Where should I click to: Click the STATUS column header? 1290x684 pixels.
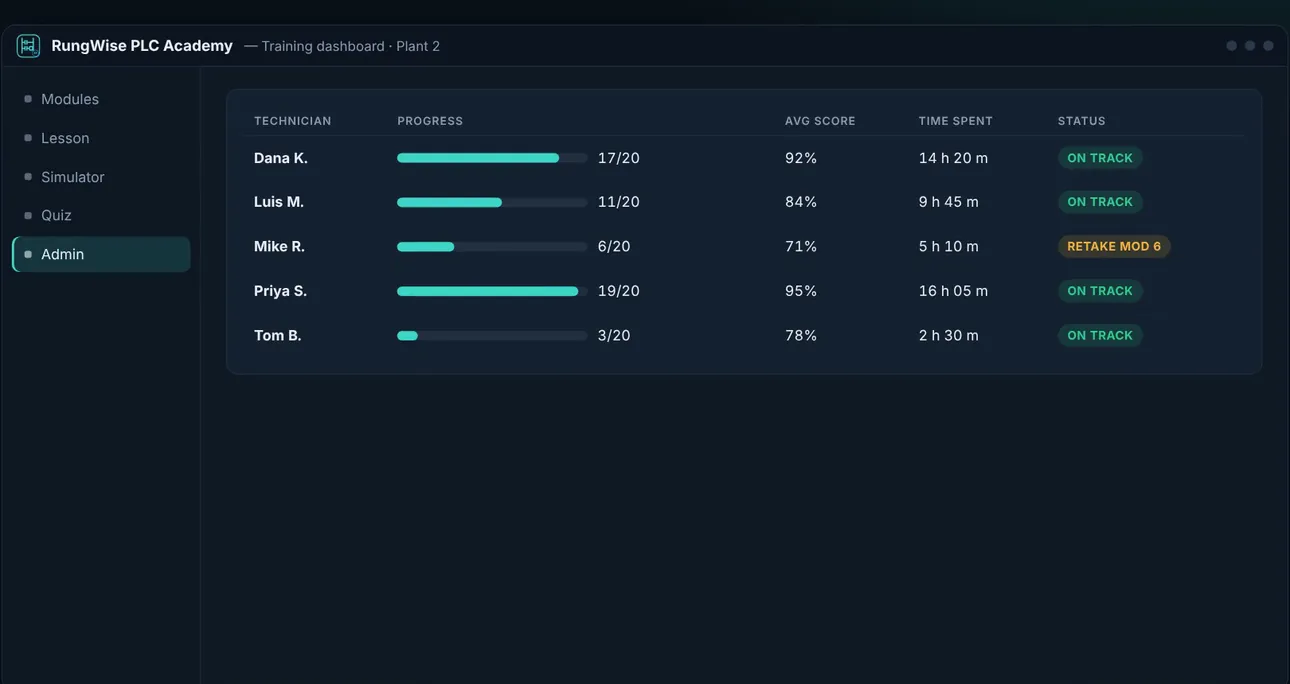coord(1082,121)
